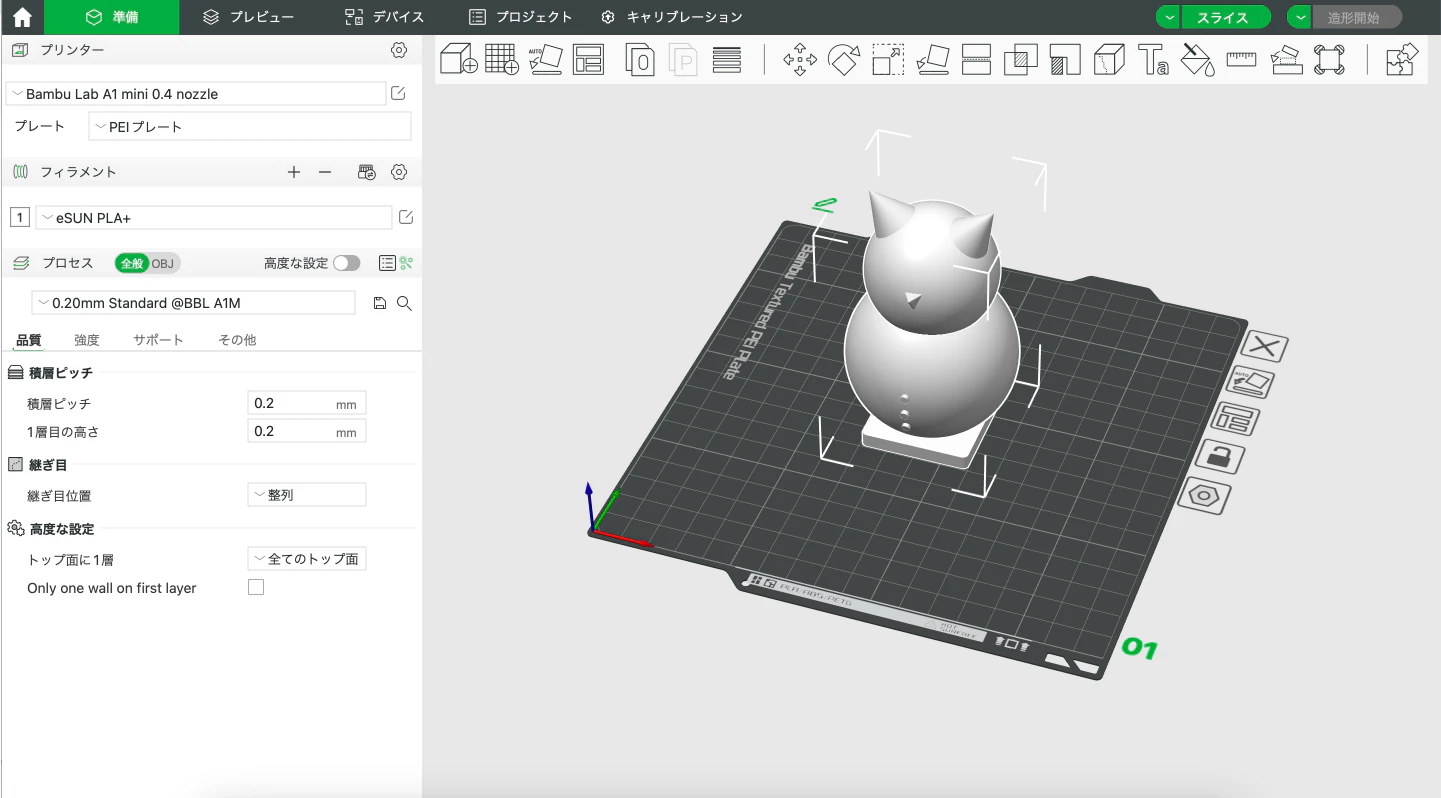Screen dimensions: 1441x798
Task: Open the トップ面に1層 dropdown
Action: (307, 559)
